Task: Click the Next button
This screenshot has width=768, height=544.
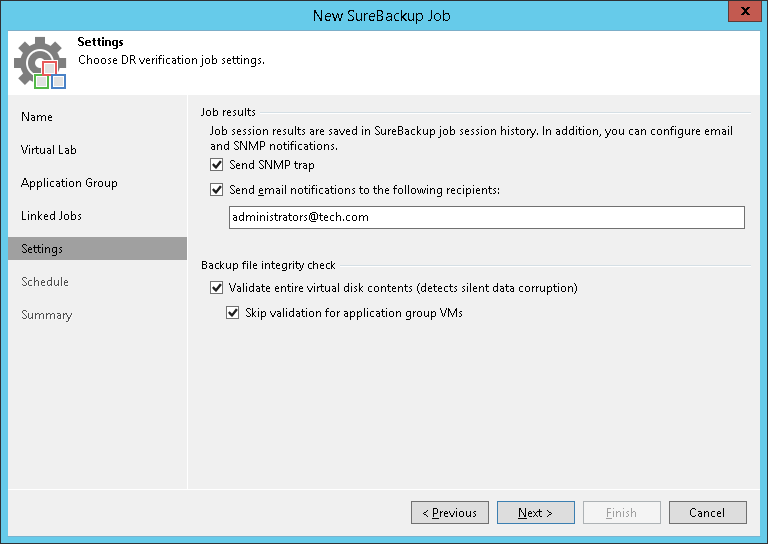Action: pyautogui.click(x=535, y=513)
